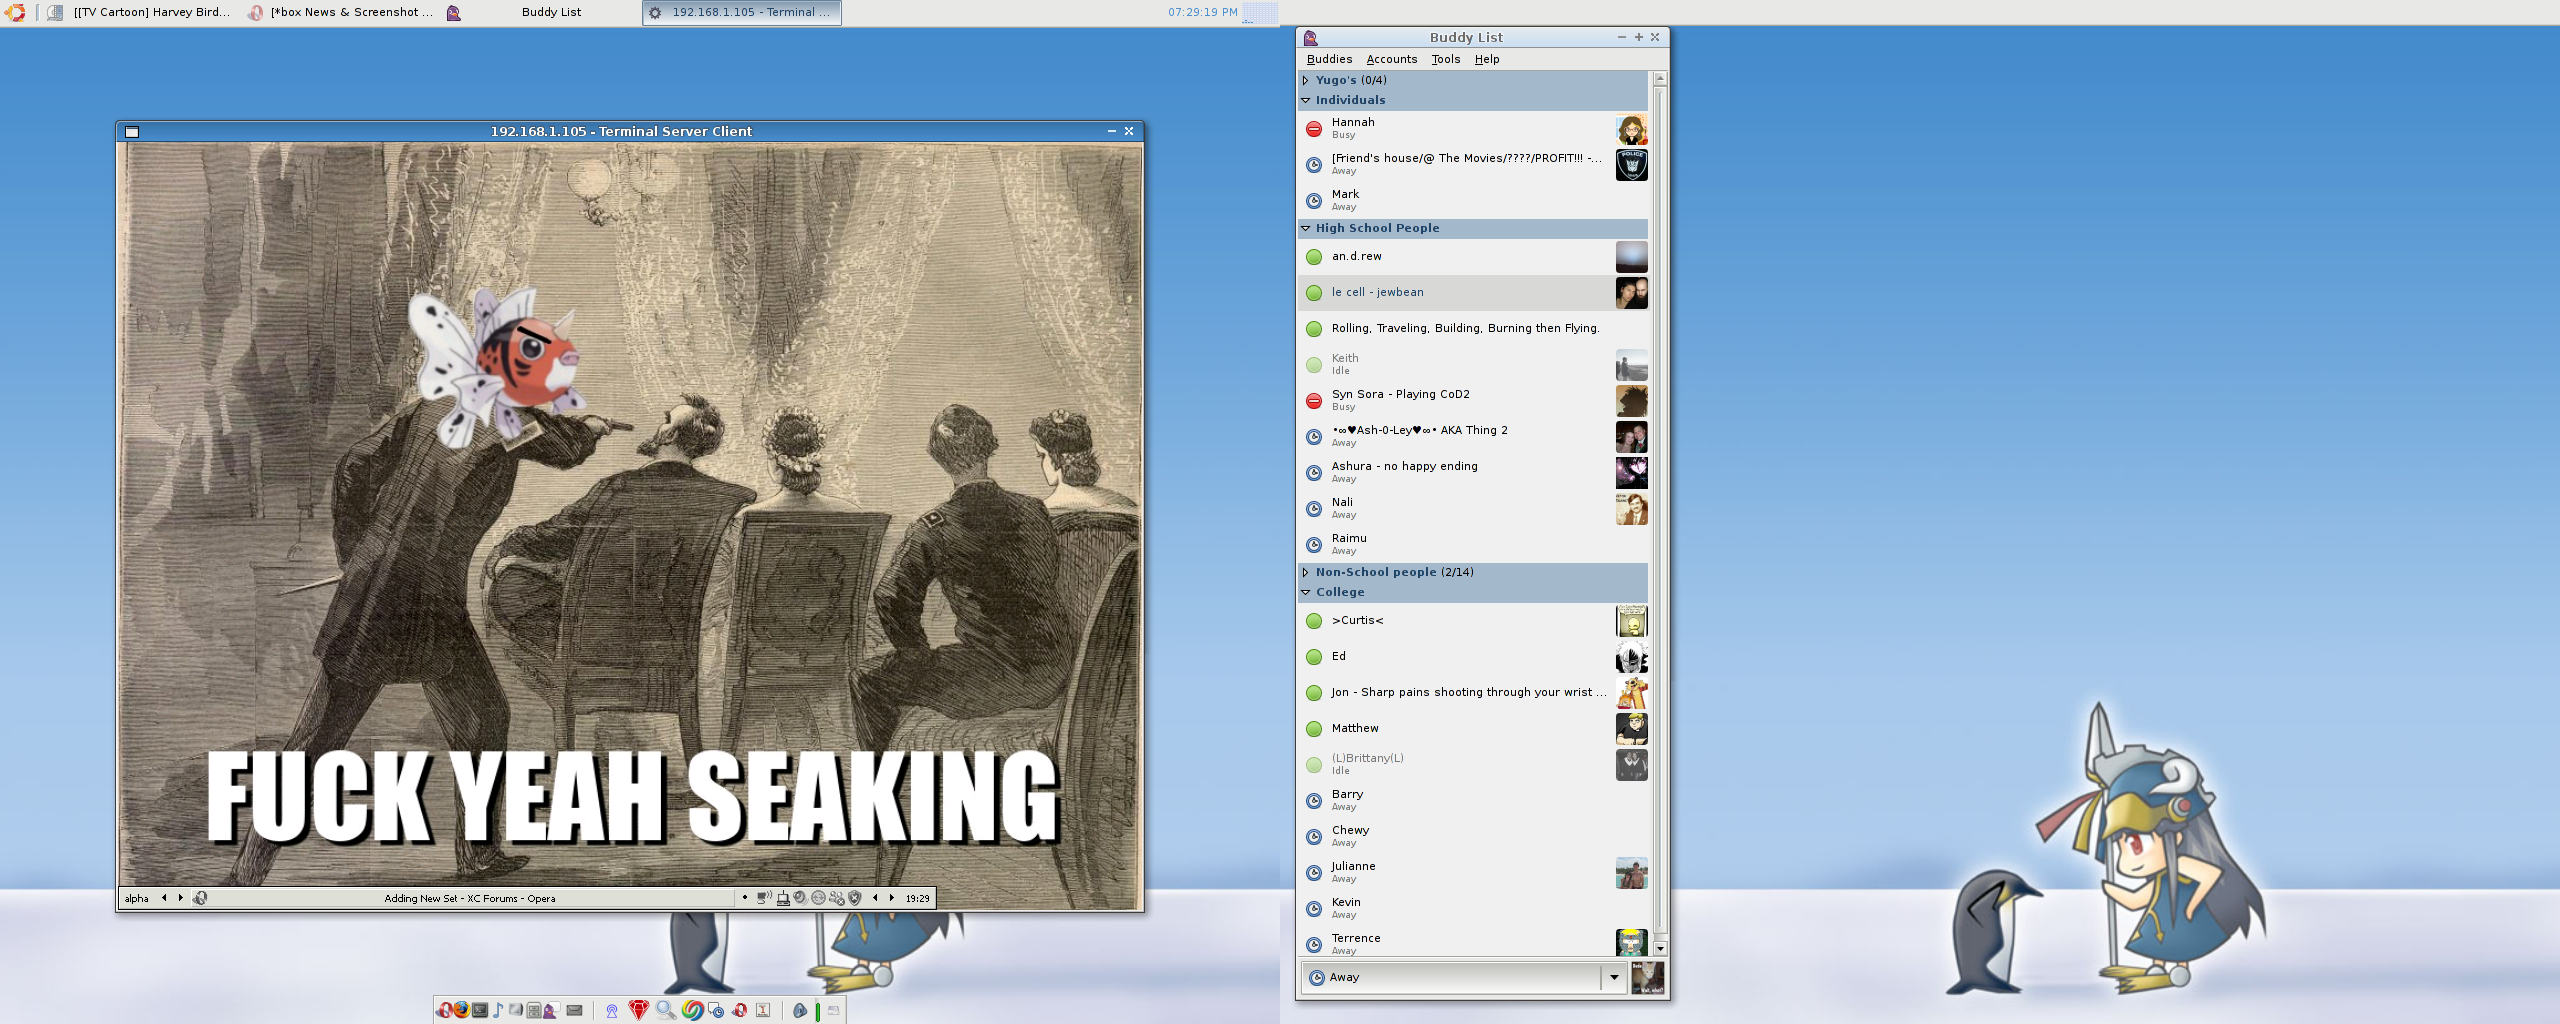Select the buddy 'le cell - jewbean'

(1377, 292)
